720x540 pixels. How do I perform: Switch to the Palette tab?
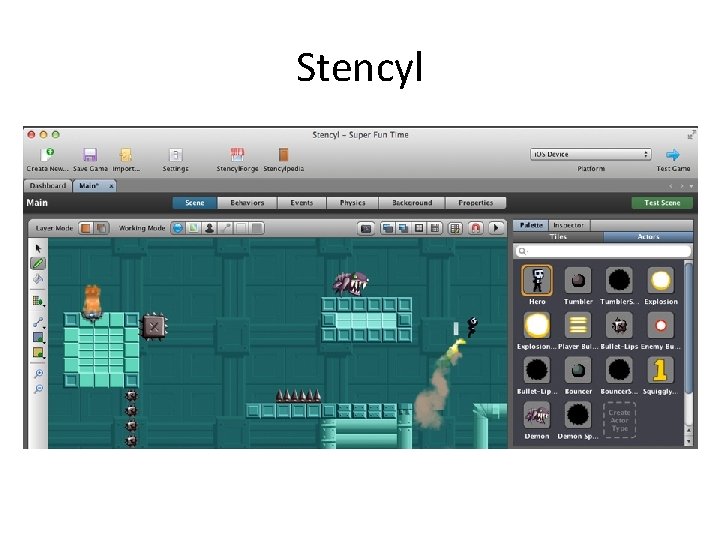click(x=531, y=225)
